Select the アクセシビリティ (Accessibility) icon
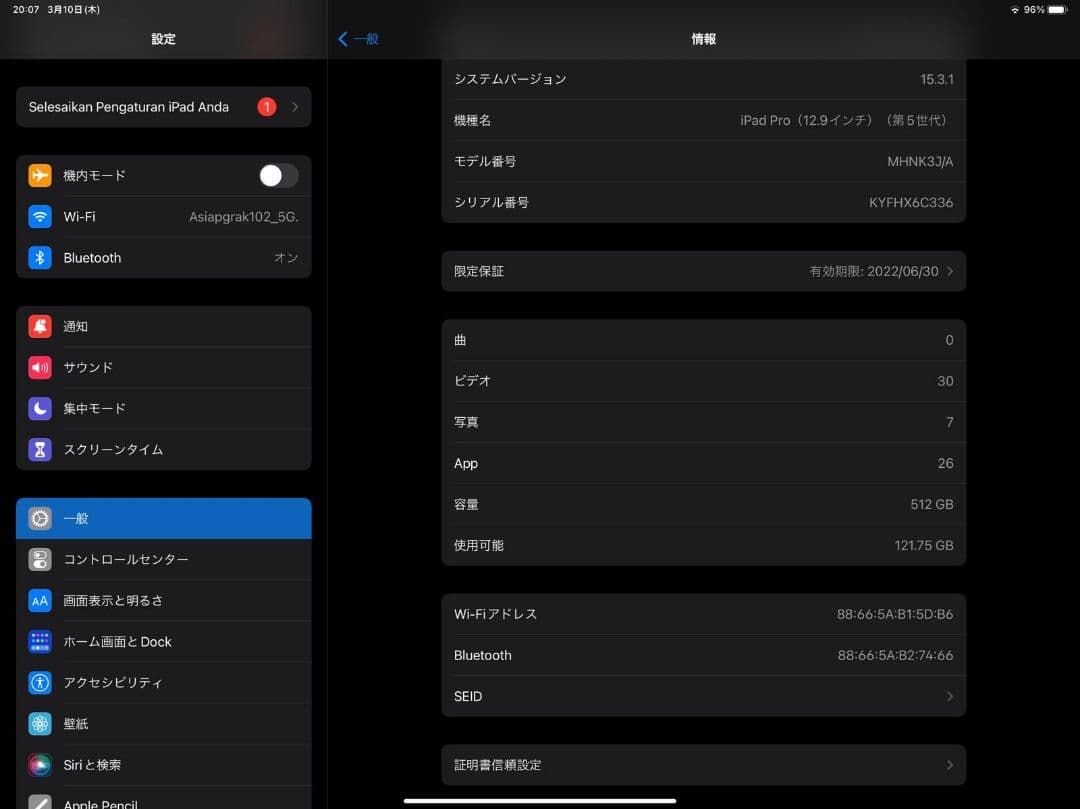The width and height of the screenshot is (1080, 809). 39,682
